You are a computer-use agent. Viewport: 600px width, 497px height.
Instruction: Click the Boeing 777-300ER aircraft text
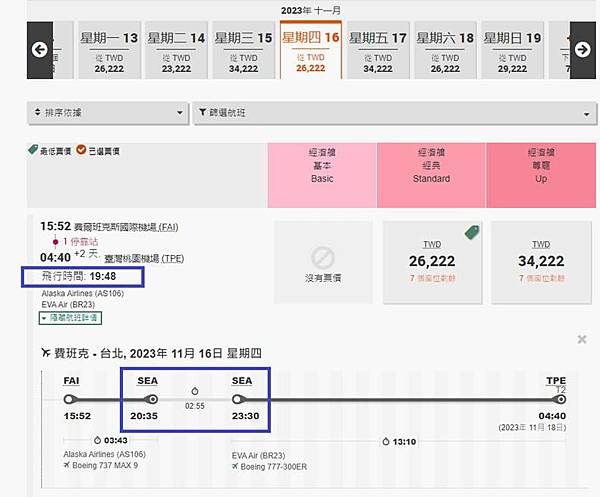tap(274, 467)
